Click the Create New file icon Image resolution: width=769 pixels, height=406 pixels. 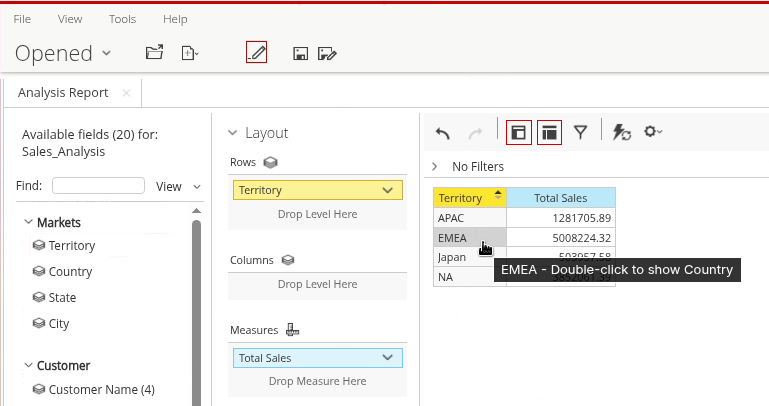pos(189,53)
